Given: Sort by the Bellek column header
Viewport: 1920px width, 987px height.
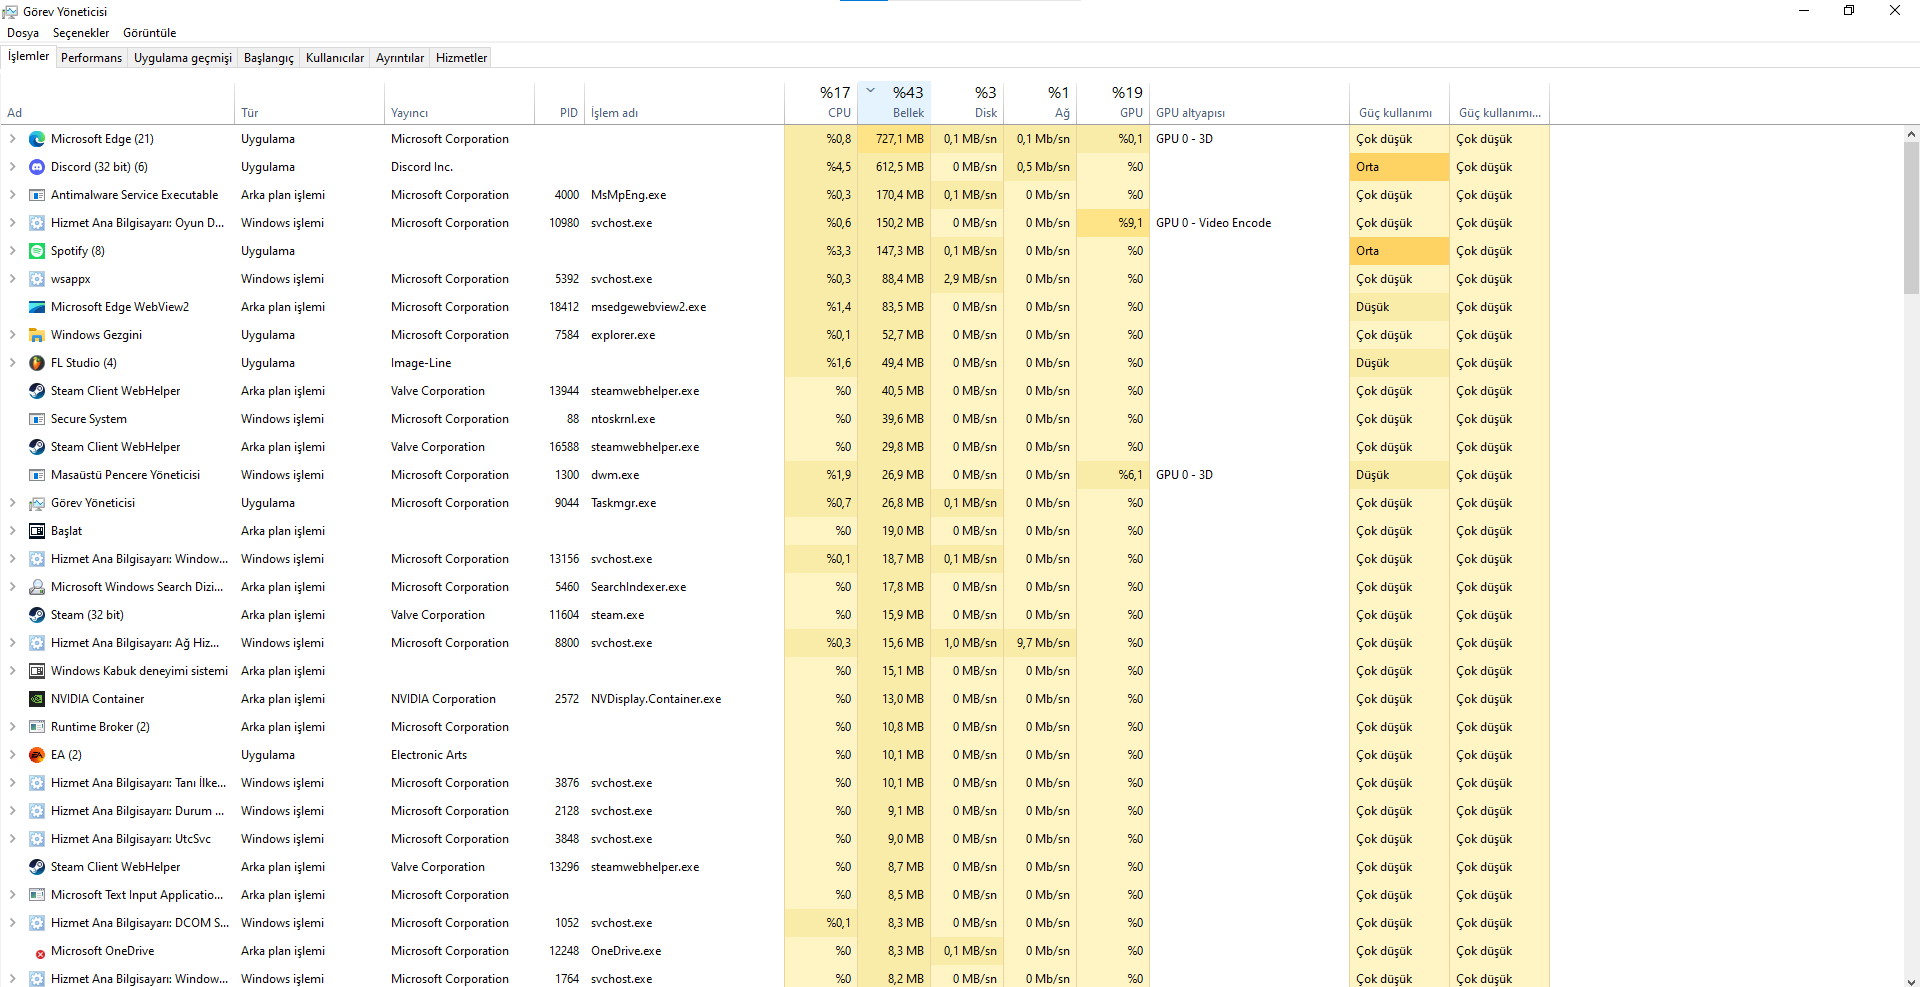Looking at the screenshot, I should [894, 103].
